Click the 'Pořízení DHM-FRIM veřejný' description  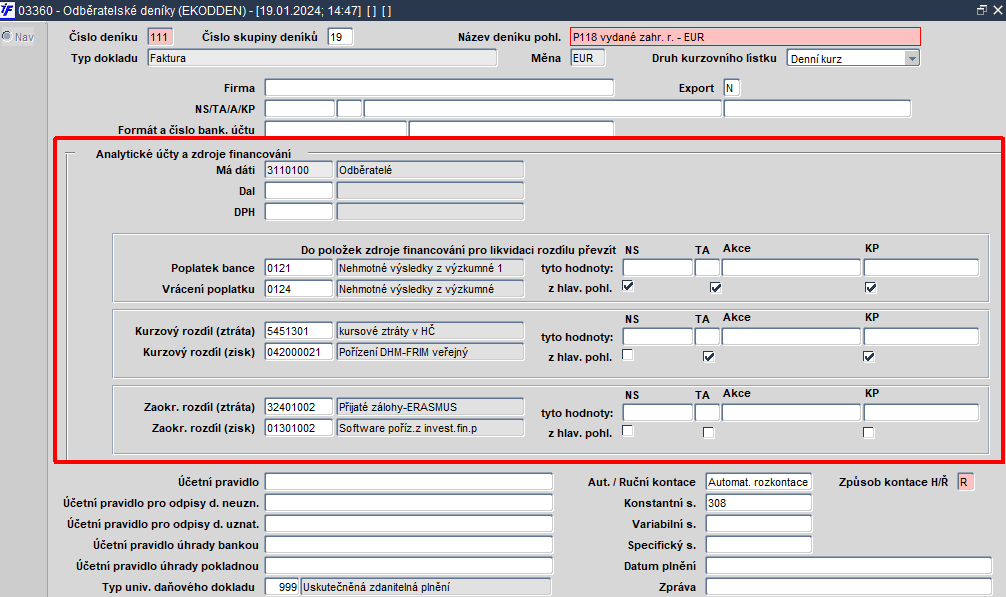[431, 352]
